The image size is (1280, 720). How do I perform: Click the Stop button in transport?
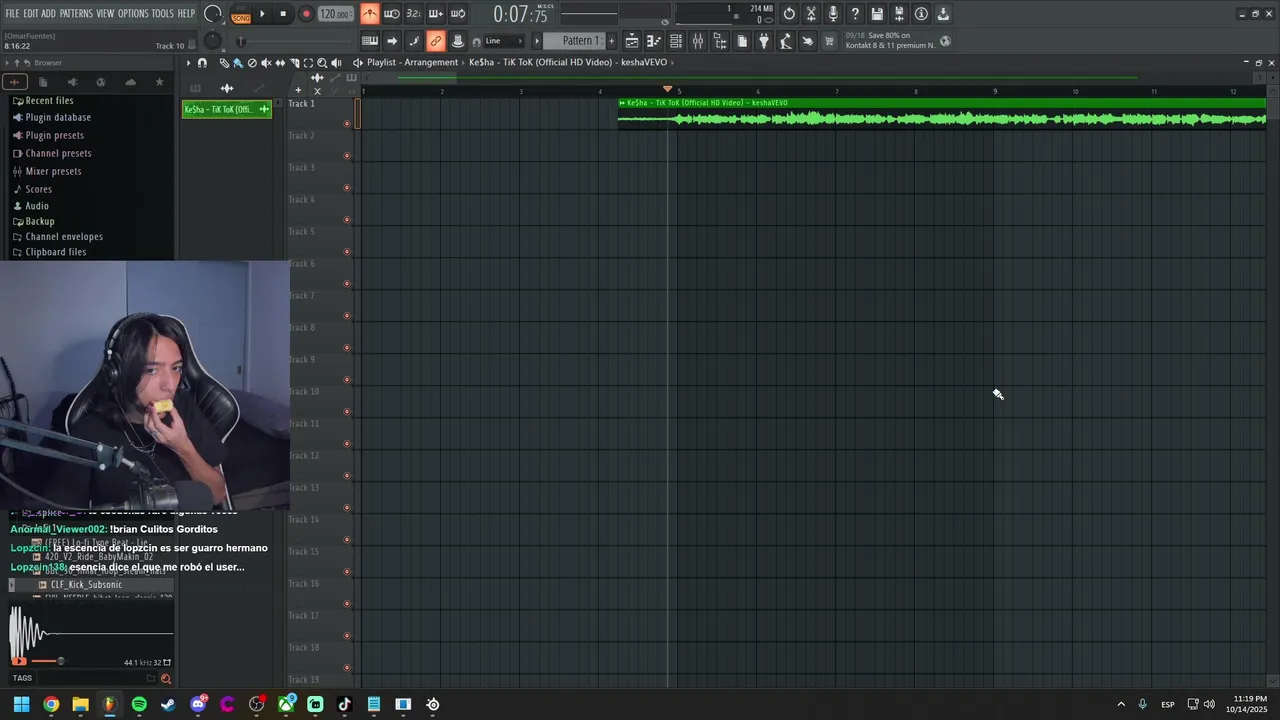[283, 14]
